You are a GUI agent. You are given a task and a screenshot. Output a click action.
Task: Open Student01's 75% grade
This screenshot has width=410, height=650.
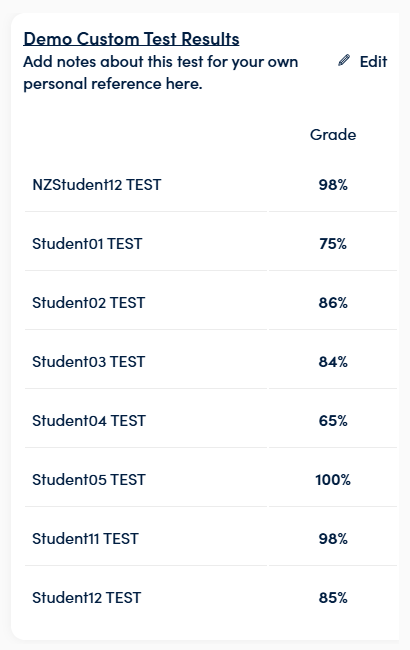tap(333, 243)
